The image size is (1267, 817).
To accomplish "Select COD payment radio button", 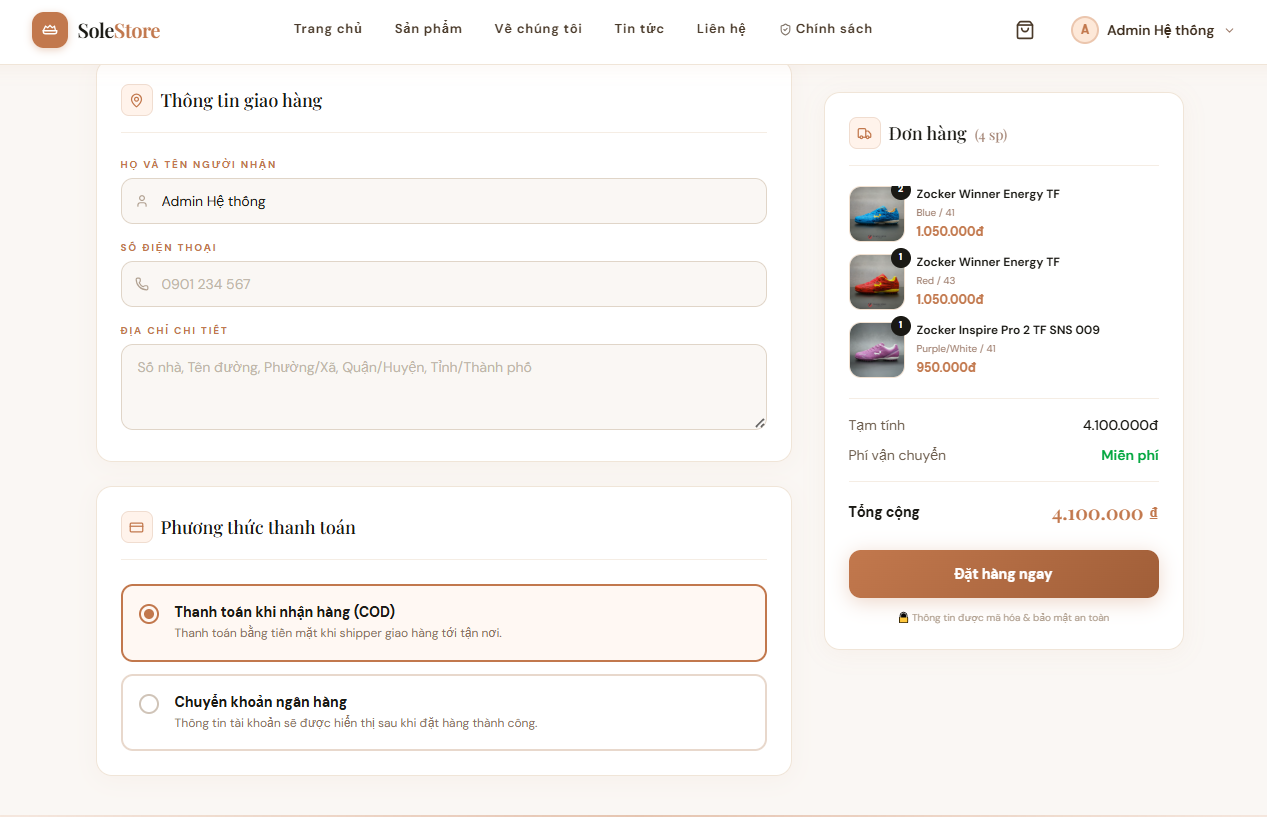I will point(149,613).
